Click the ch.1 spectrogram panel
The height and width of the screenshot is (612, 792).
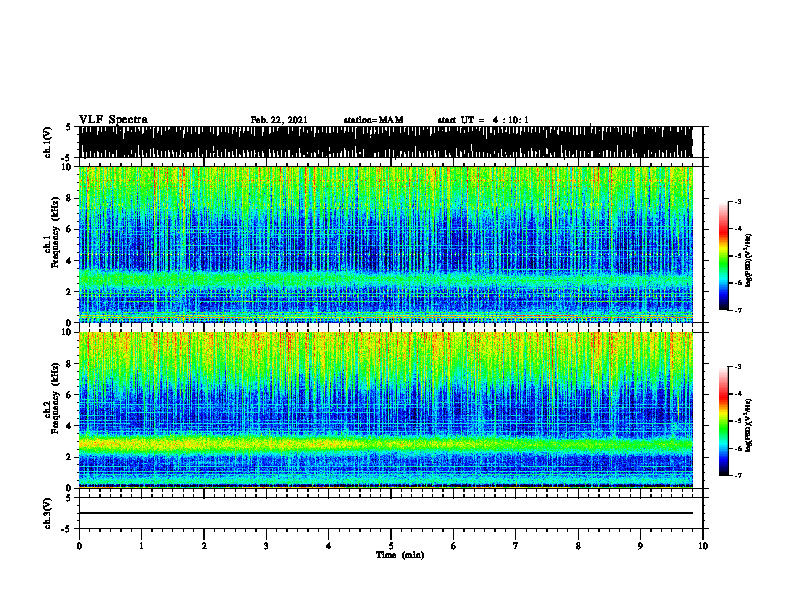[x=385, y=244]
